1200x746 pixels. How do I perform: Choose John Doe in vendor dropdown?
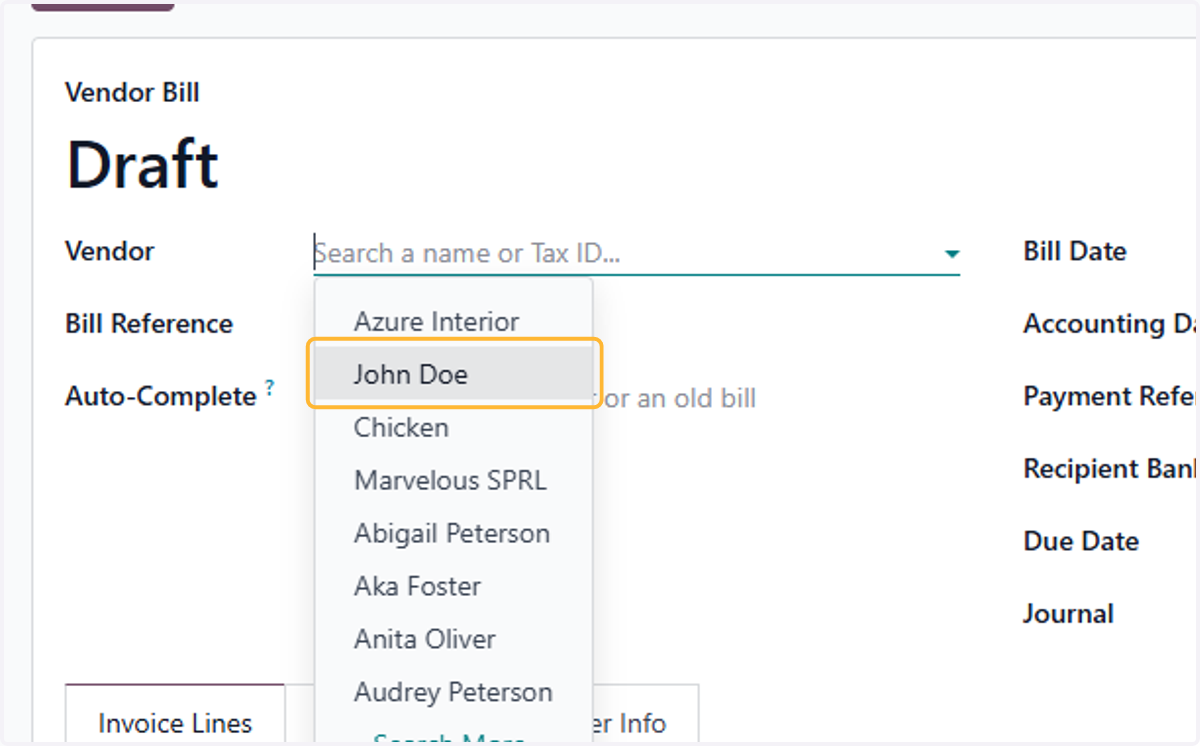(454, 375)
